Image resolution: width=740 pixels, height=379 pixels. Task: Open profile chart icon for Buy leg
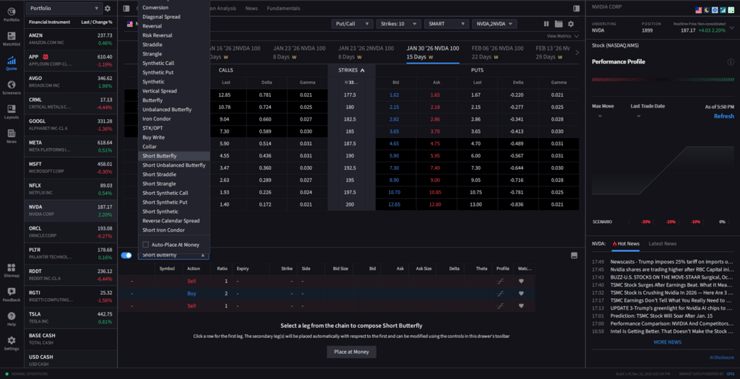[x=500, y=294]
